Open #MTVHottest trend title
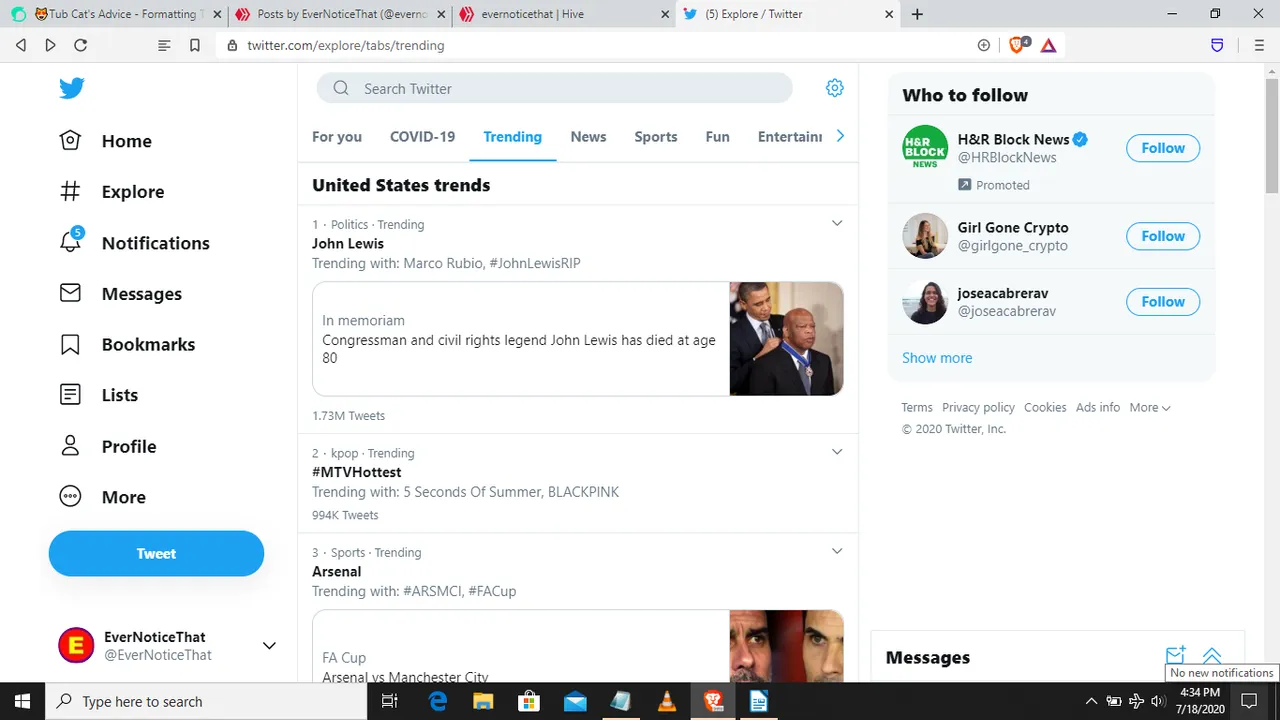The width and height of the screenshot is (1280, 720). coord(356,472)
